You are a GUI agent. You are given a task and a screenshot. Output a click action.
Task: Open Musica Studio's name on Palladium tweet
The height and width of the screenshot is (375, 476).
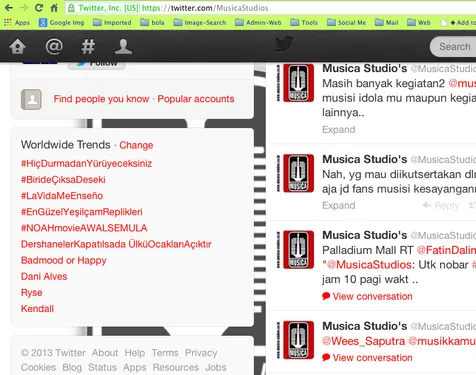(x=365, y=235)
